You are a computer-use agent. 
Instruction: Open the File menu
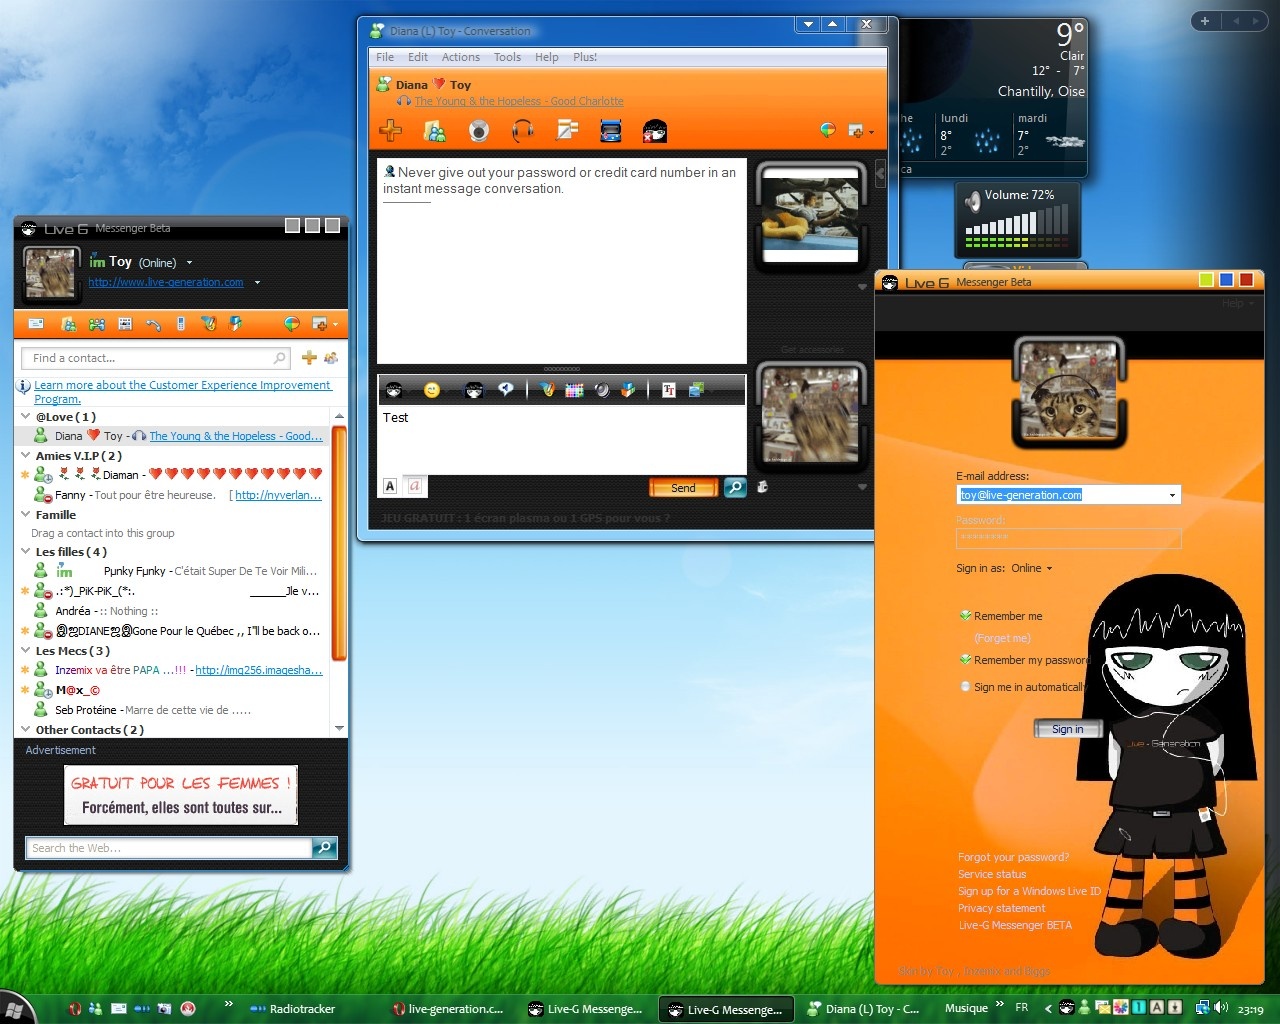385,57
